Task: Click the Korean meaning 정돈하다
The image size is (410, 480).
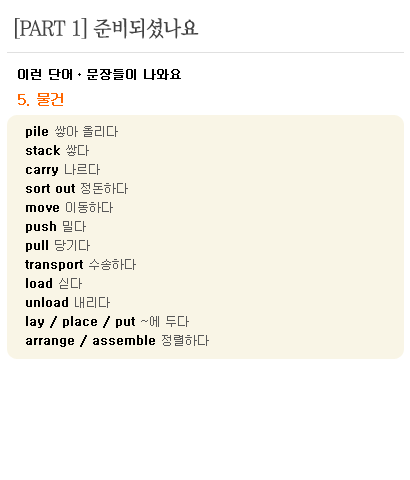Action: coord(104,189)
